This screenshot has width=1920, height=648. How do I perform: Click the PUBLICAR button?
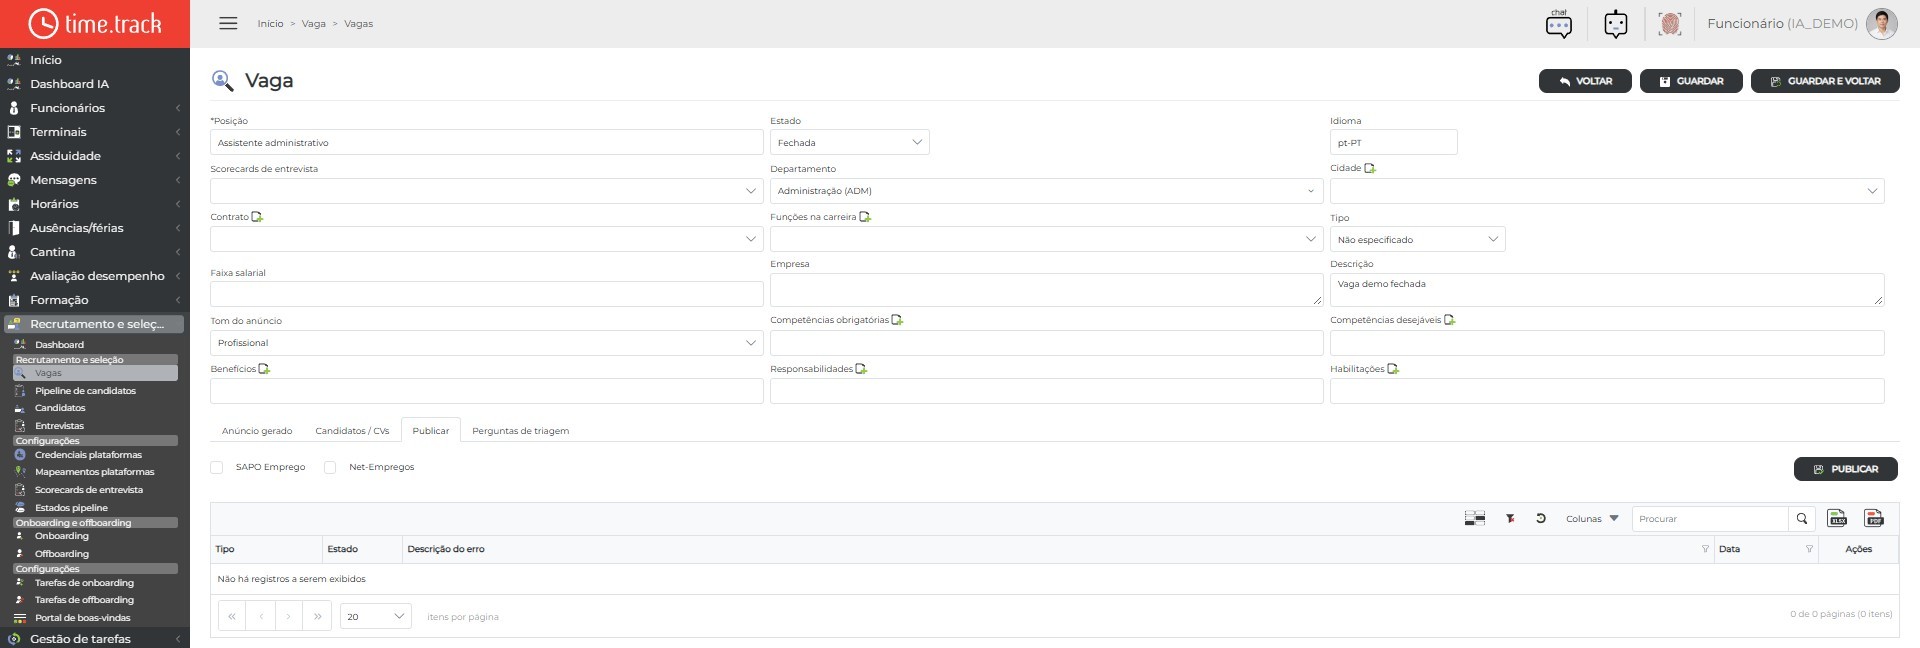[x=1846, y=469]
